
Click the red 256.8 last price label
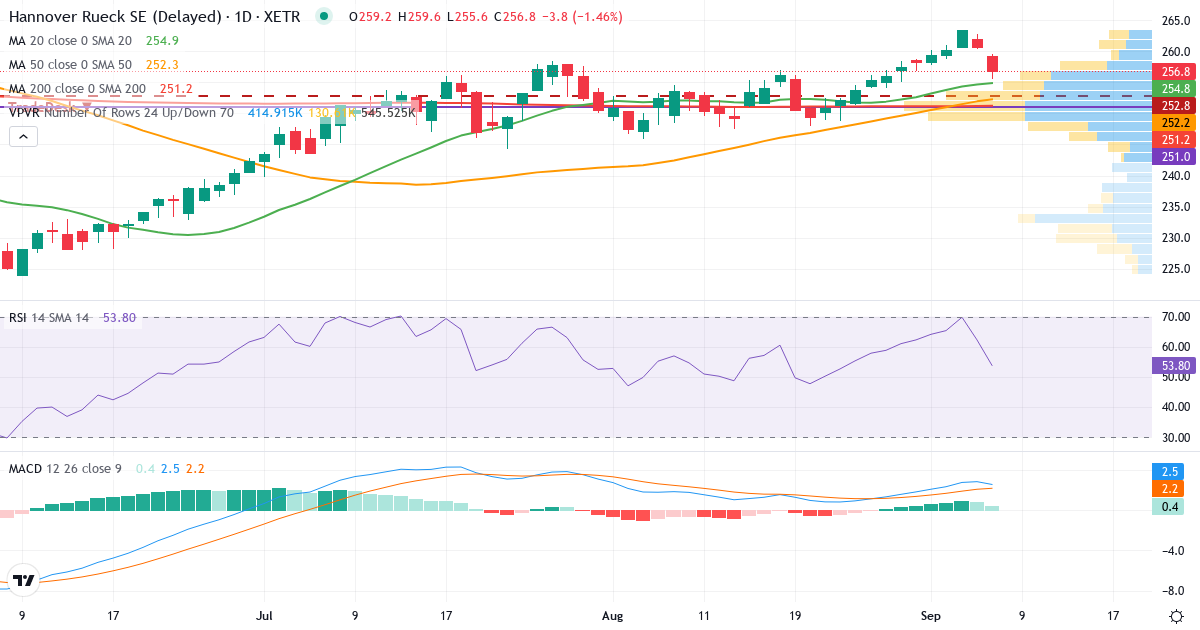[1173, 72]
